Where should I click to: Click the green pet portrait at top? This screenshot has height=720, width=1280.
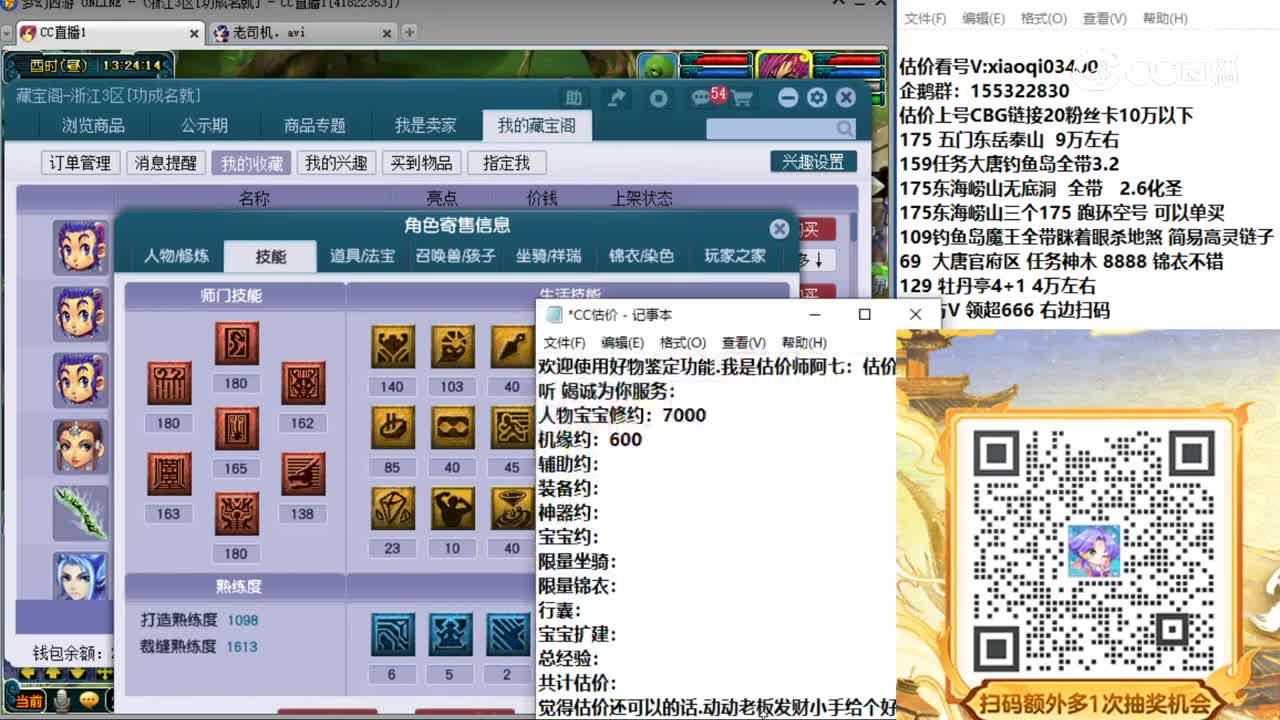656,65
